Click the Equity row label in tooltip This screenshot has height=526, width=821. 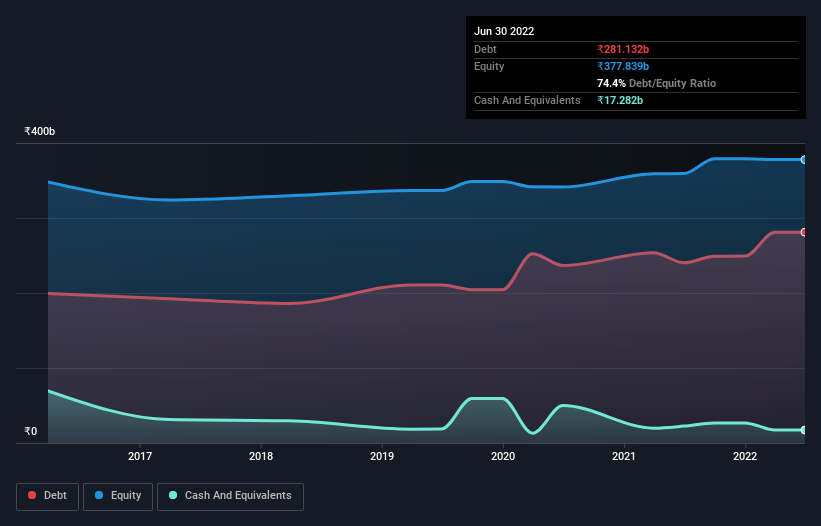[x=489, y=66]
